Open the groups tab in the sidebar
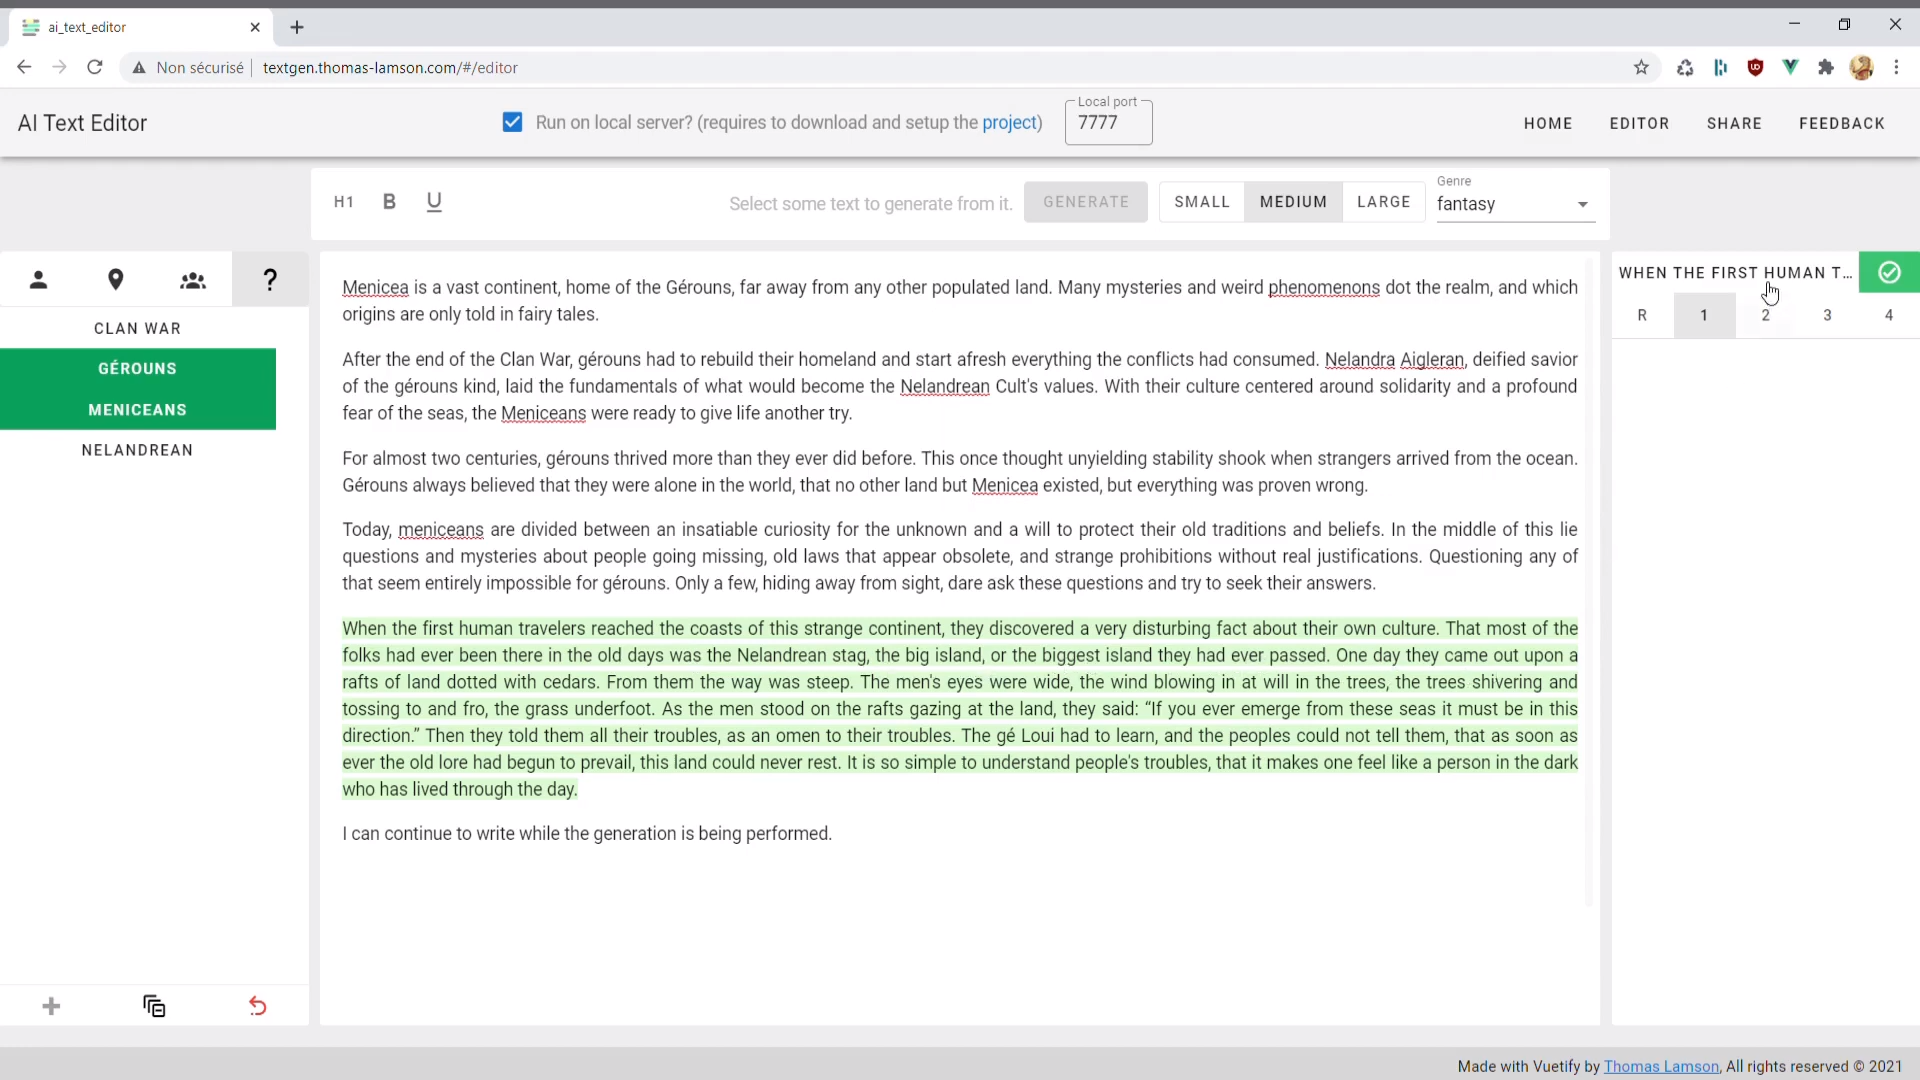The height and width of the screenshot is (1080, 1920). (193, 280)
